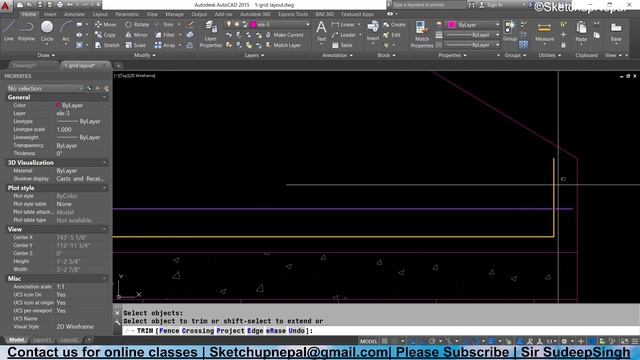This screenshot has width=640, height=360.
Task: Expand the Modify panel
Action: 144,55
